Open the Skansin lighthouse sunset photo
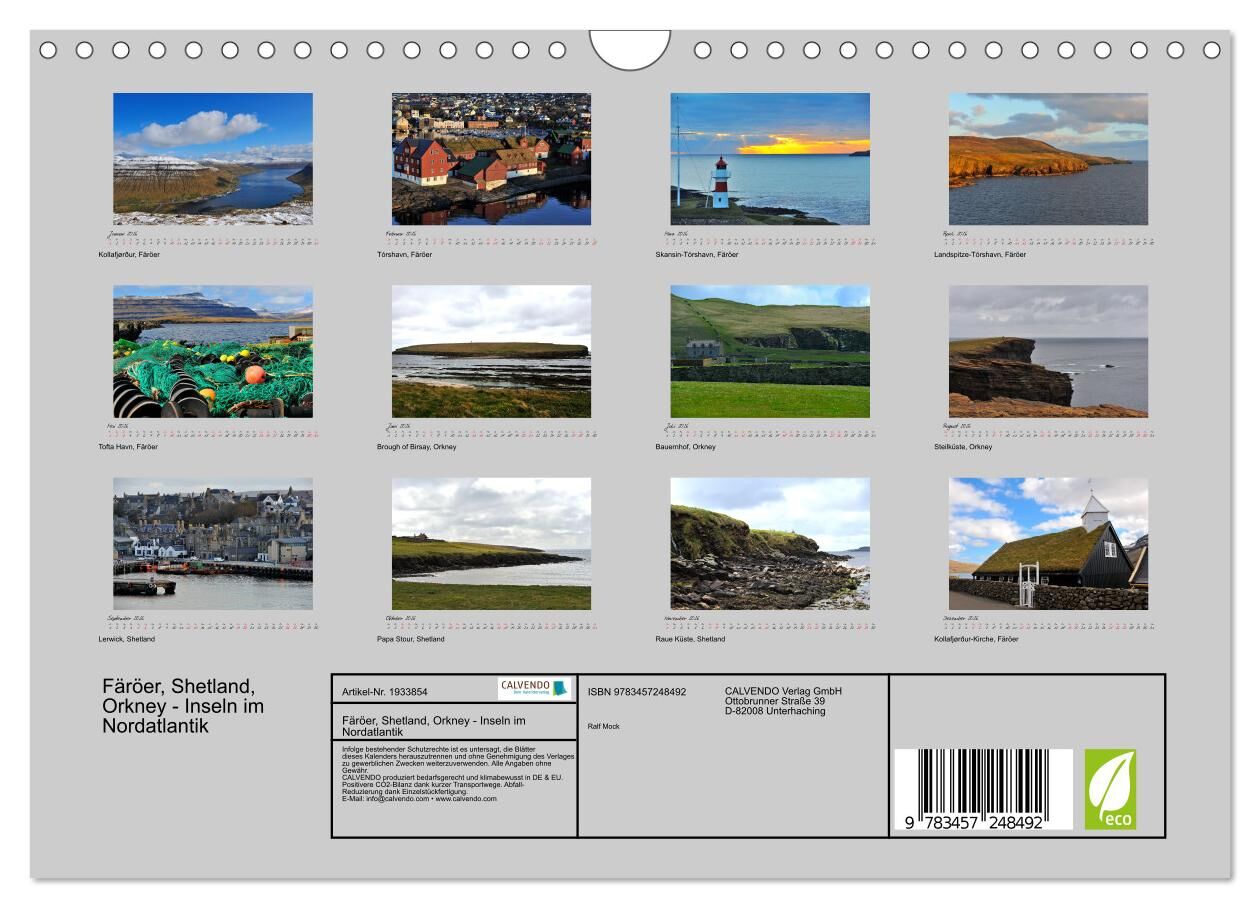 click(x=770, y=159)
